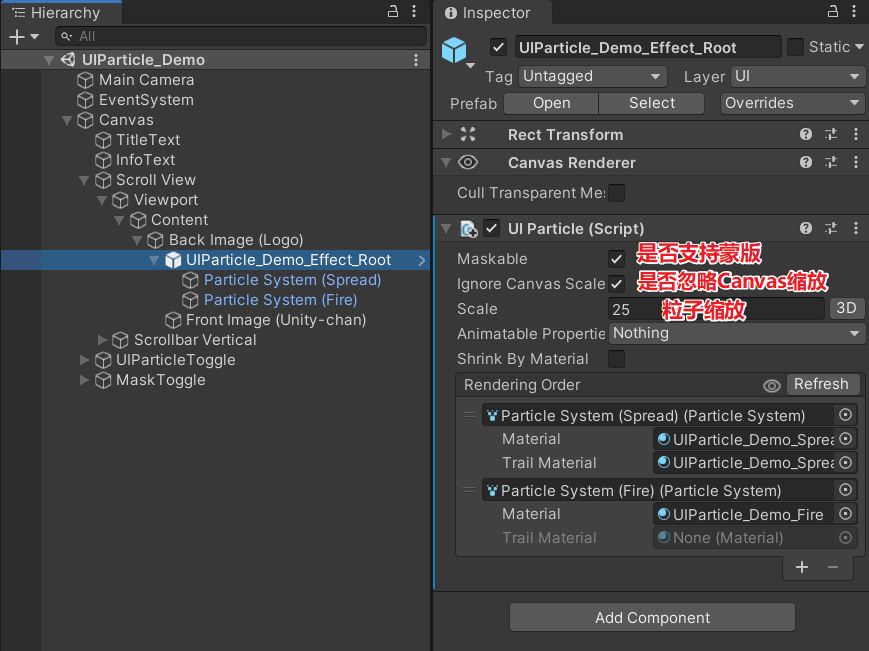Screen dimensions: 869x651
Task: Open the Tag dropdown
Action: tap(592, 76)
